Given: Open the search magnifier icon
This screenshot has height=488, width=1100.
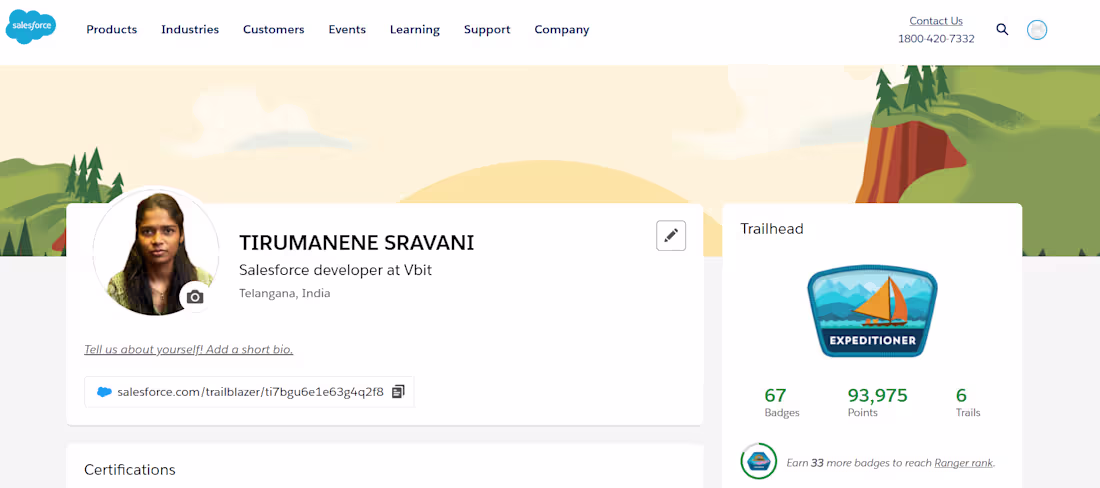Looking at the screenshot, I should point(1002,29).
